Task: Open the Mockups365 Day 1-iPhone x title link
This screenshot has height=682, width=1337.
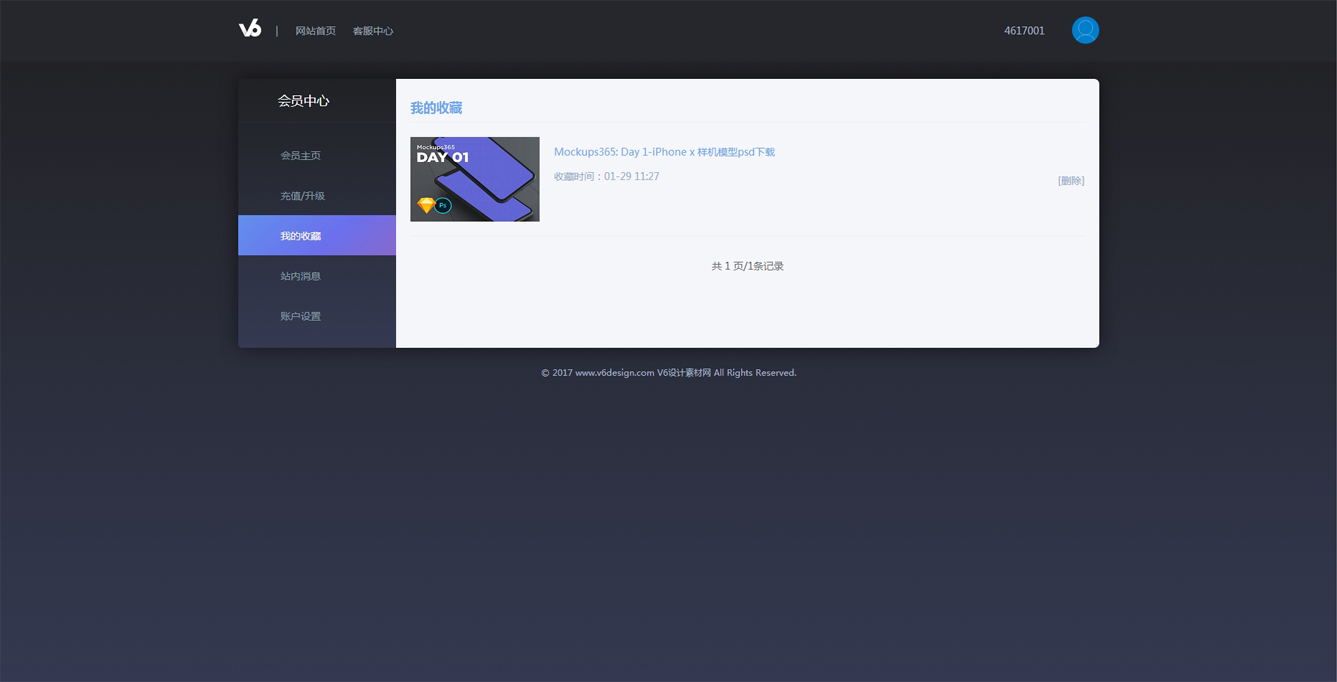Action: pyautogui.click(x=664, y=152)
